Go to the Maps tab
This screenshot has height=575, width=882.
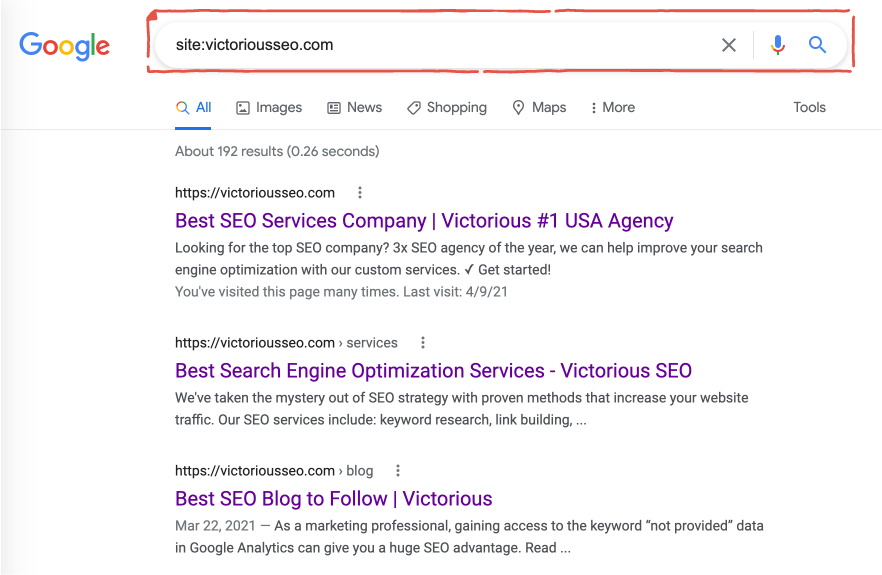click(x=539, y=108)
